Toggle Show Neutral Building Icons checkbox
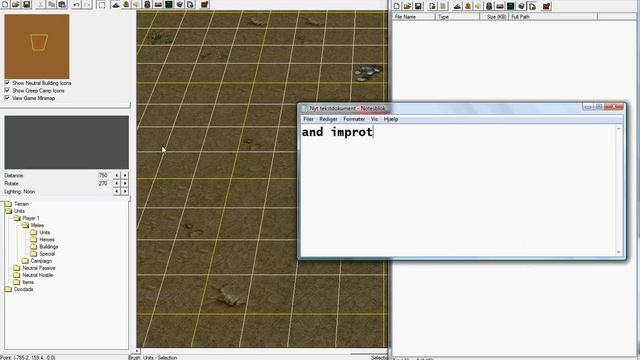Screen dimensions: 640x360 [7, 82]
